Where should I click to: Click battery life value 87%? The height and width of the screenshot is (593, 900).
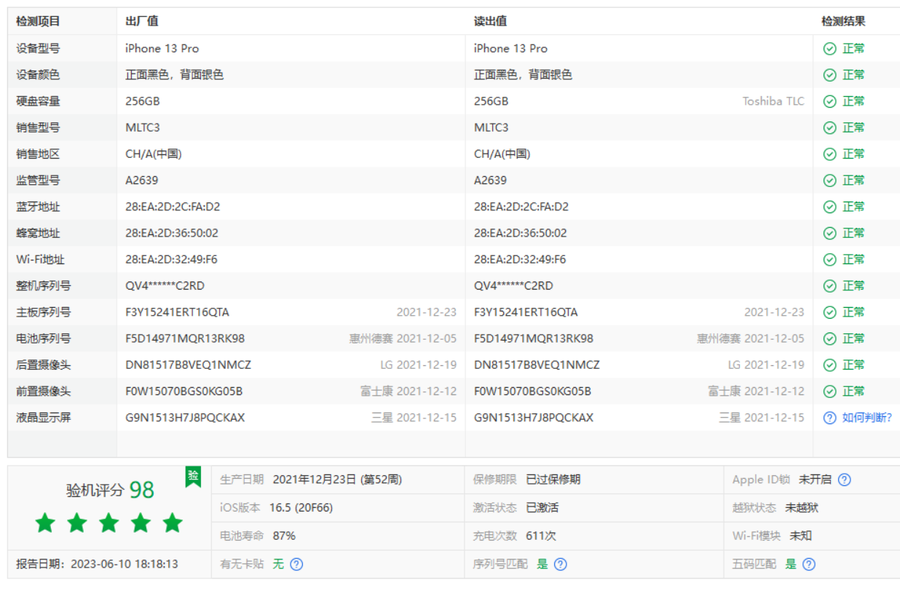[284, 537]
